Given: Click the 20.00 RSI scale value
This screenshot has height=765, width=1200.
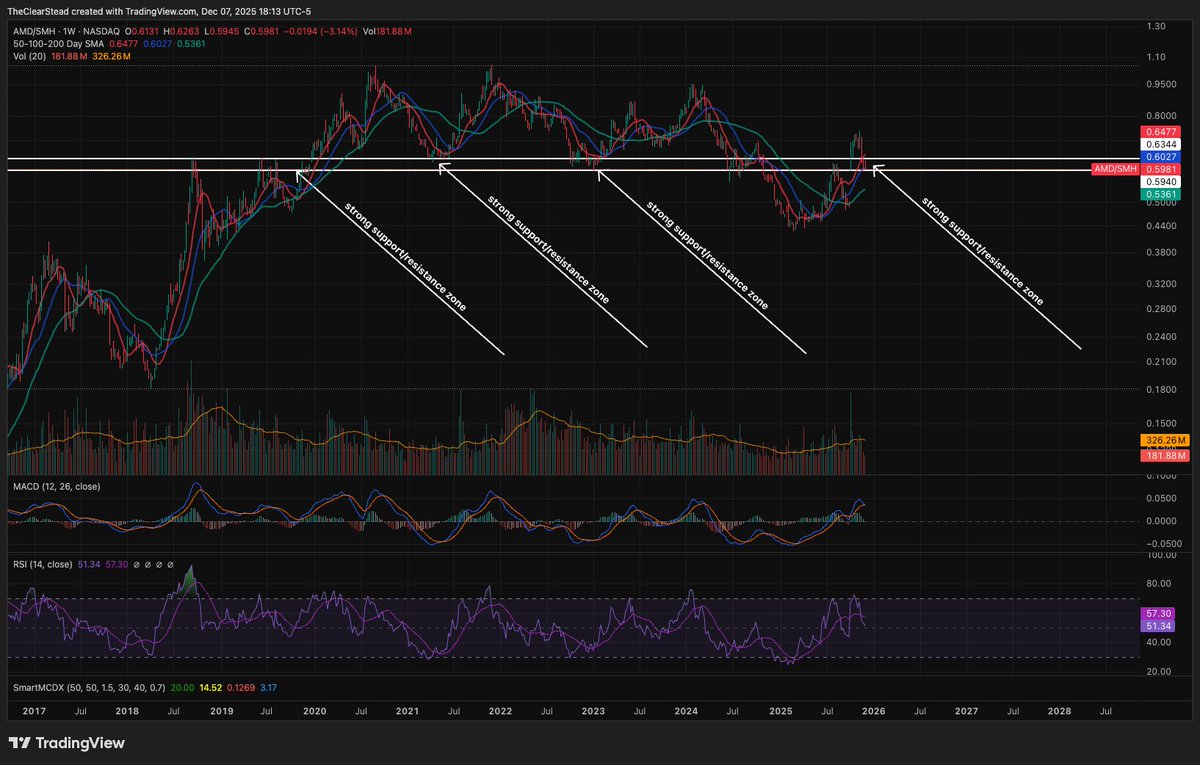Looking at the screenshot, I should tap(1159, 672).
